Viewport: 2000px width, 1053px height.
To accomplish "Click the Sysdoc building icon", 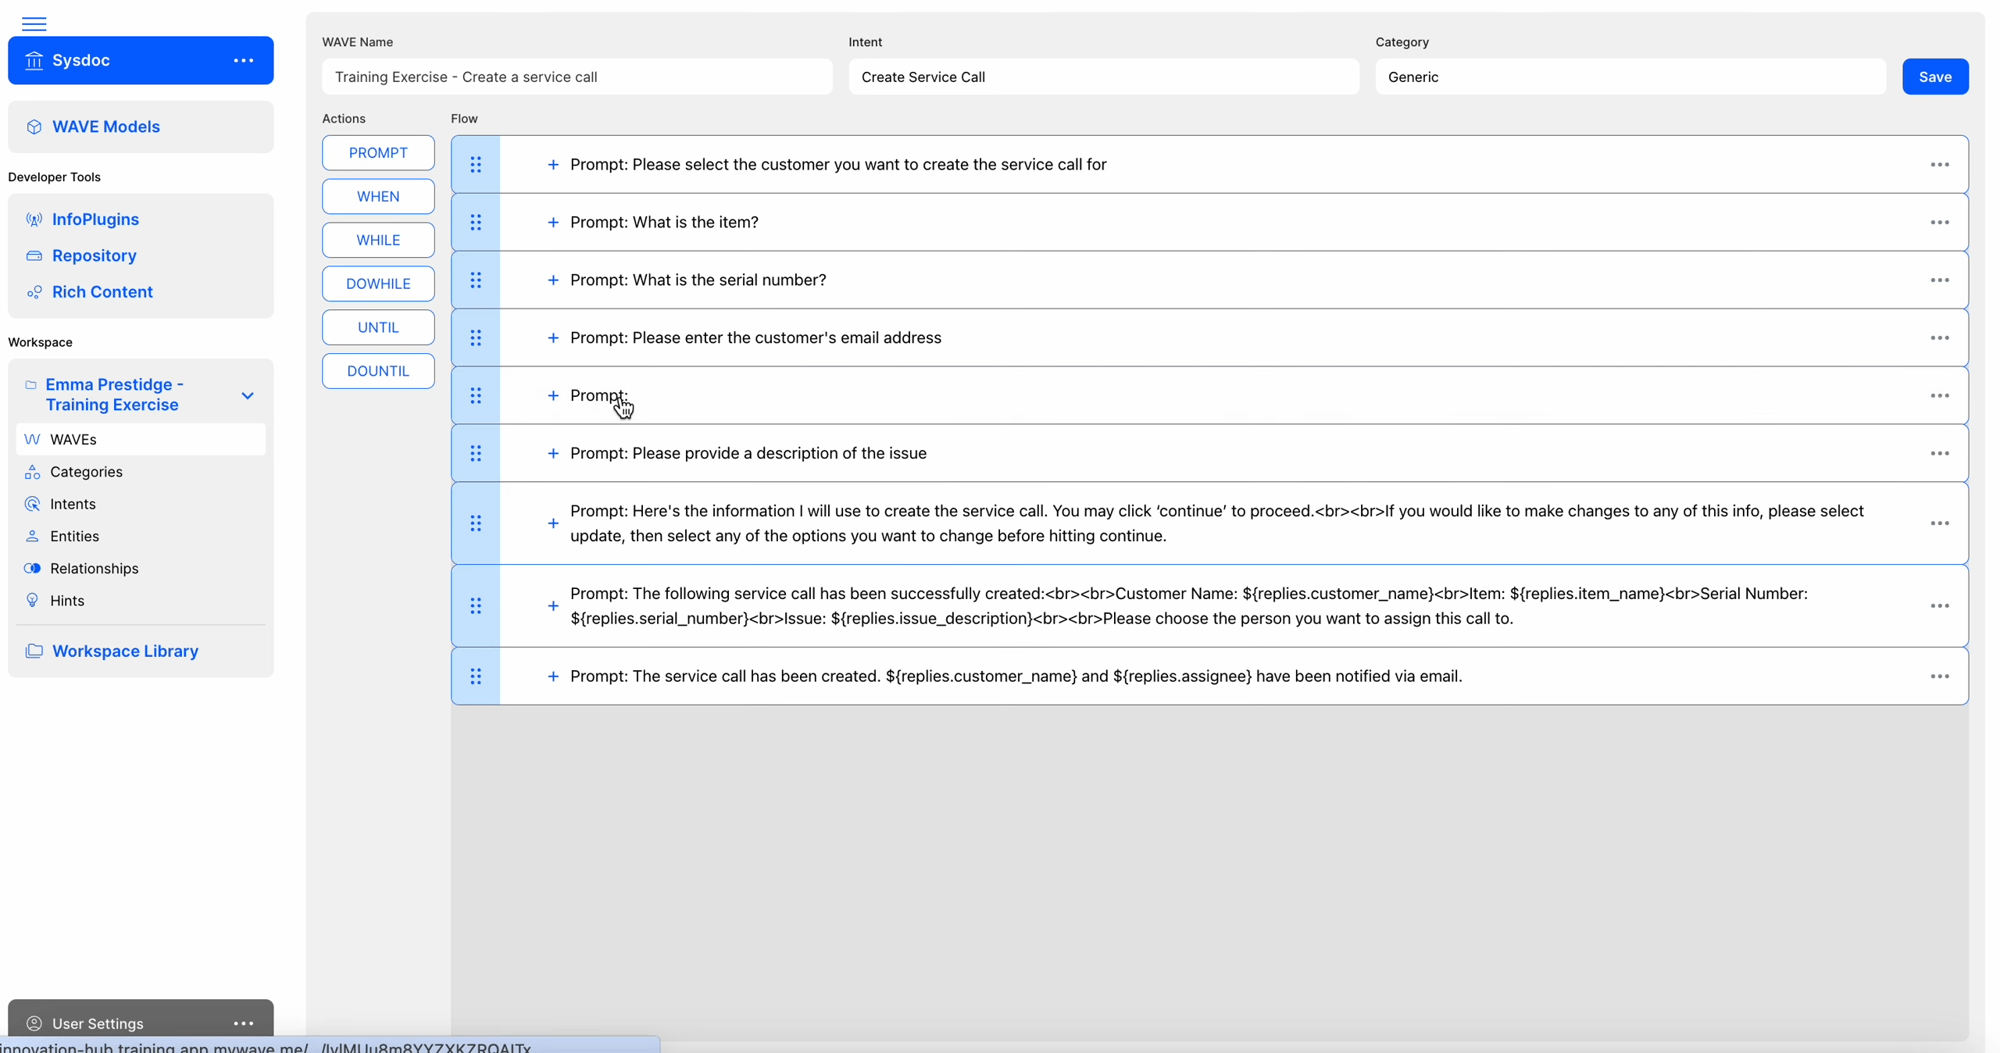I will point(34,60).
